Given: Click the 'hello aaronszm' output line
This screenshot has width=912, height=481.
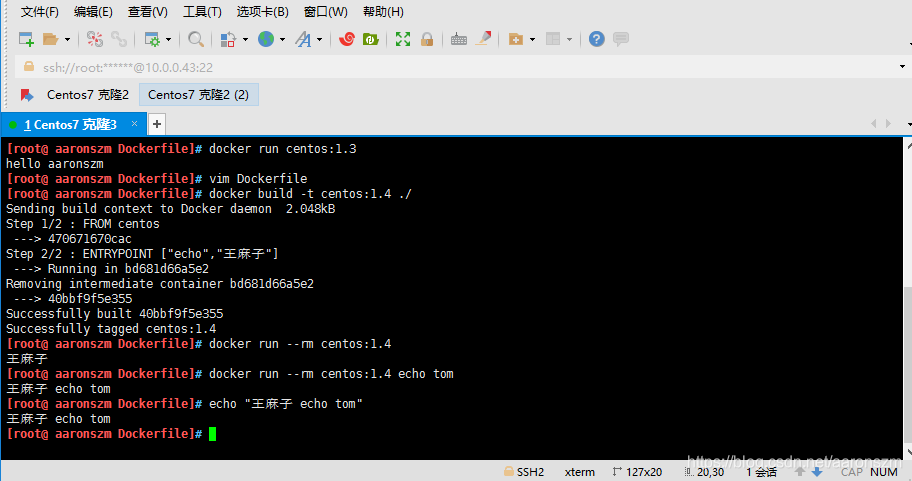Looking at the screenshot, I should pyautogui.click(x=55, y=164).
